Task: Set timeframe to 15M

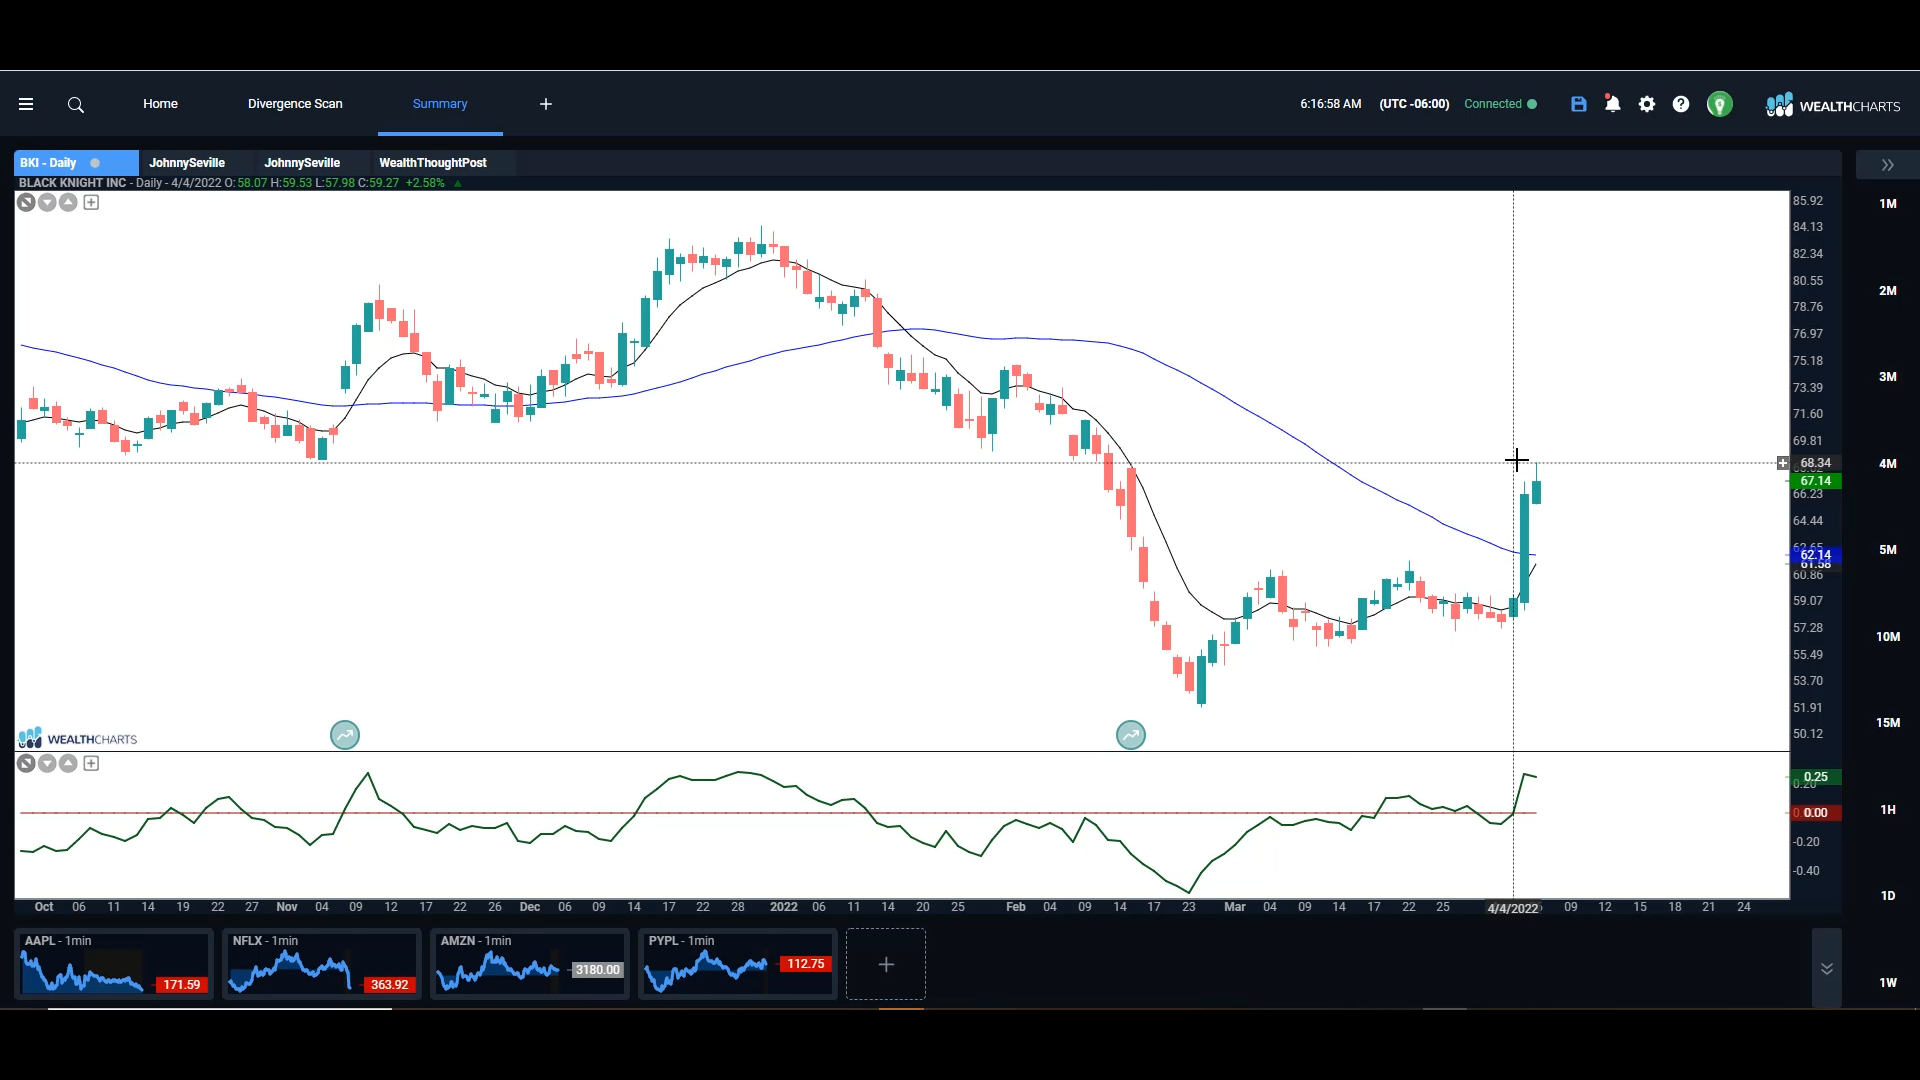Action: [x=1888, y=723]
